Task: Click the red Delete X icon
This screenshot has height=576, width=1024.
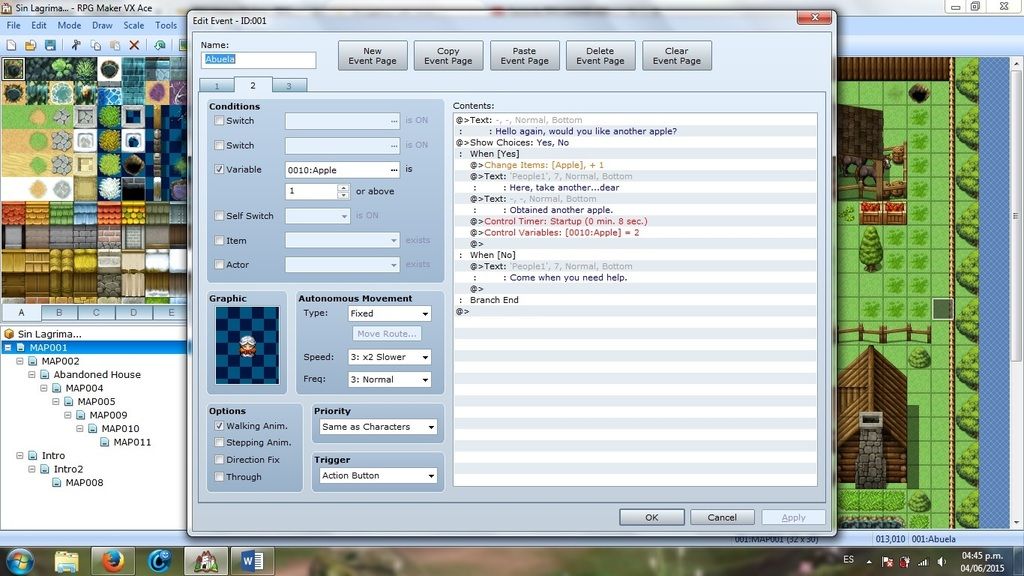Action: tap(134, 45)
